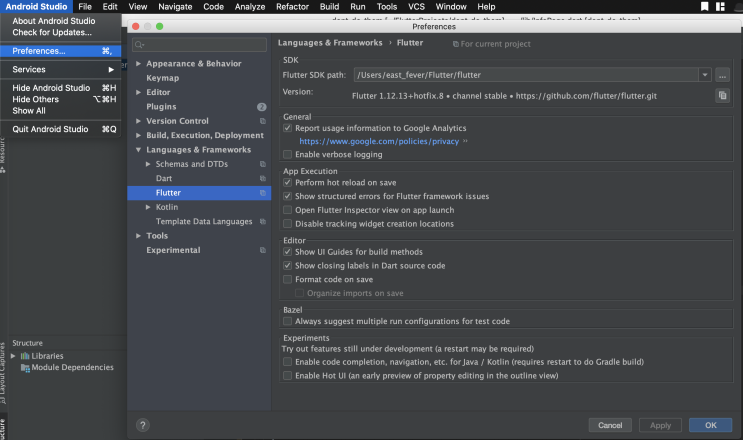Toggle Show closing labels in Dart code
Screen dimensions: 743x440
287,266
